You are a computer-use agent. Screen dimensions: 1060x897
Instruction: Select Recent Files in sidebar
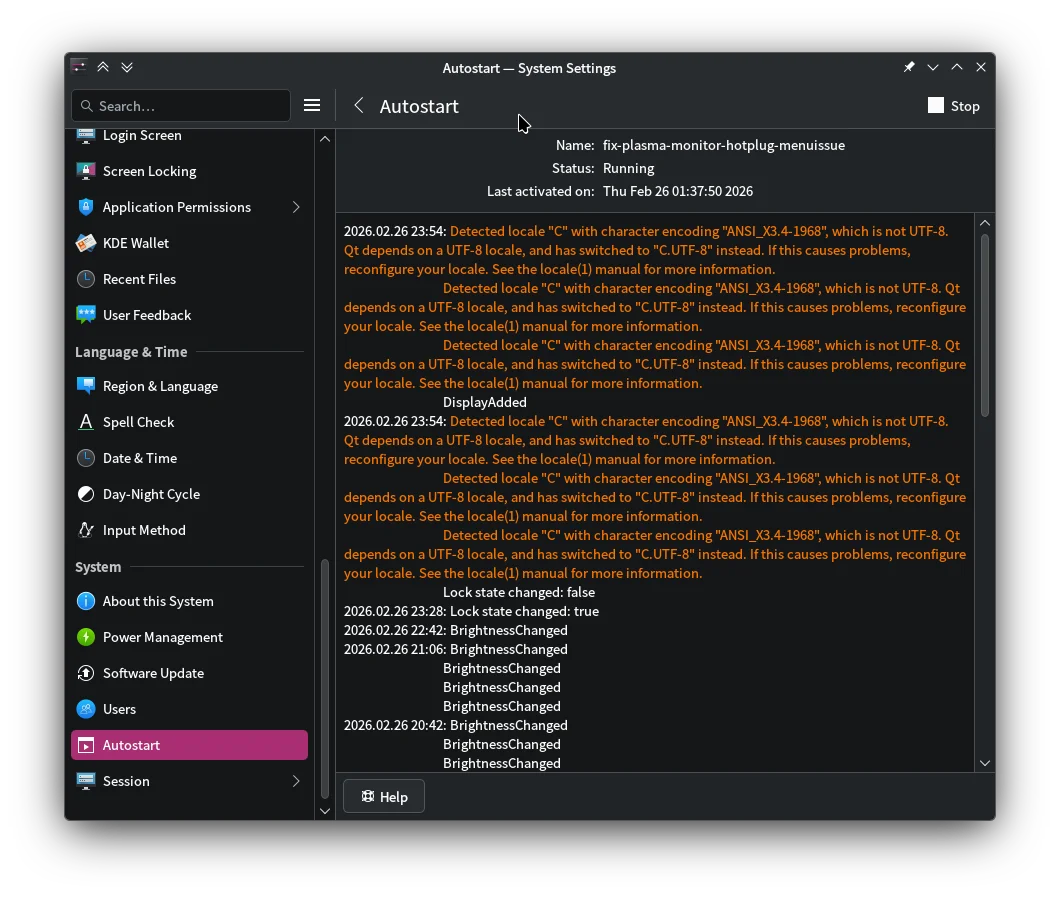[x=139, y=279]
